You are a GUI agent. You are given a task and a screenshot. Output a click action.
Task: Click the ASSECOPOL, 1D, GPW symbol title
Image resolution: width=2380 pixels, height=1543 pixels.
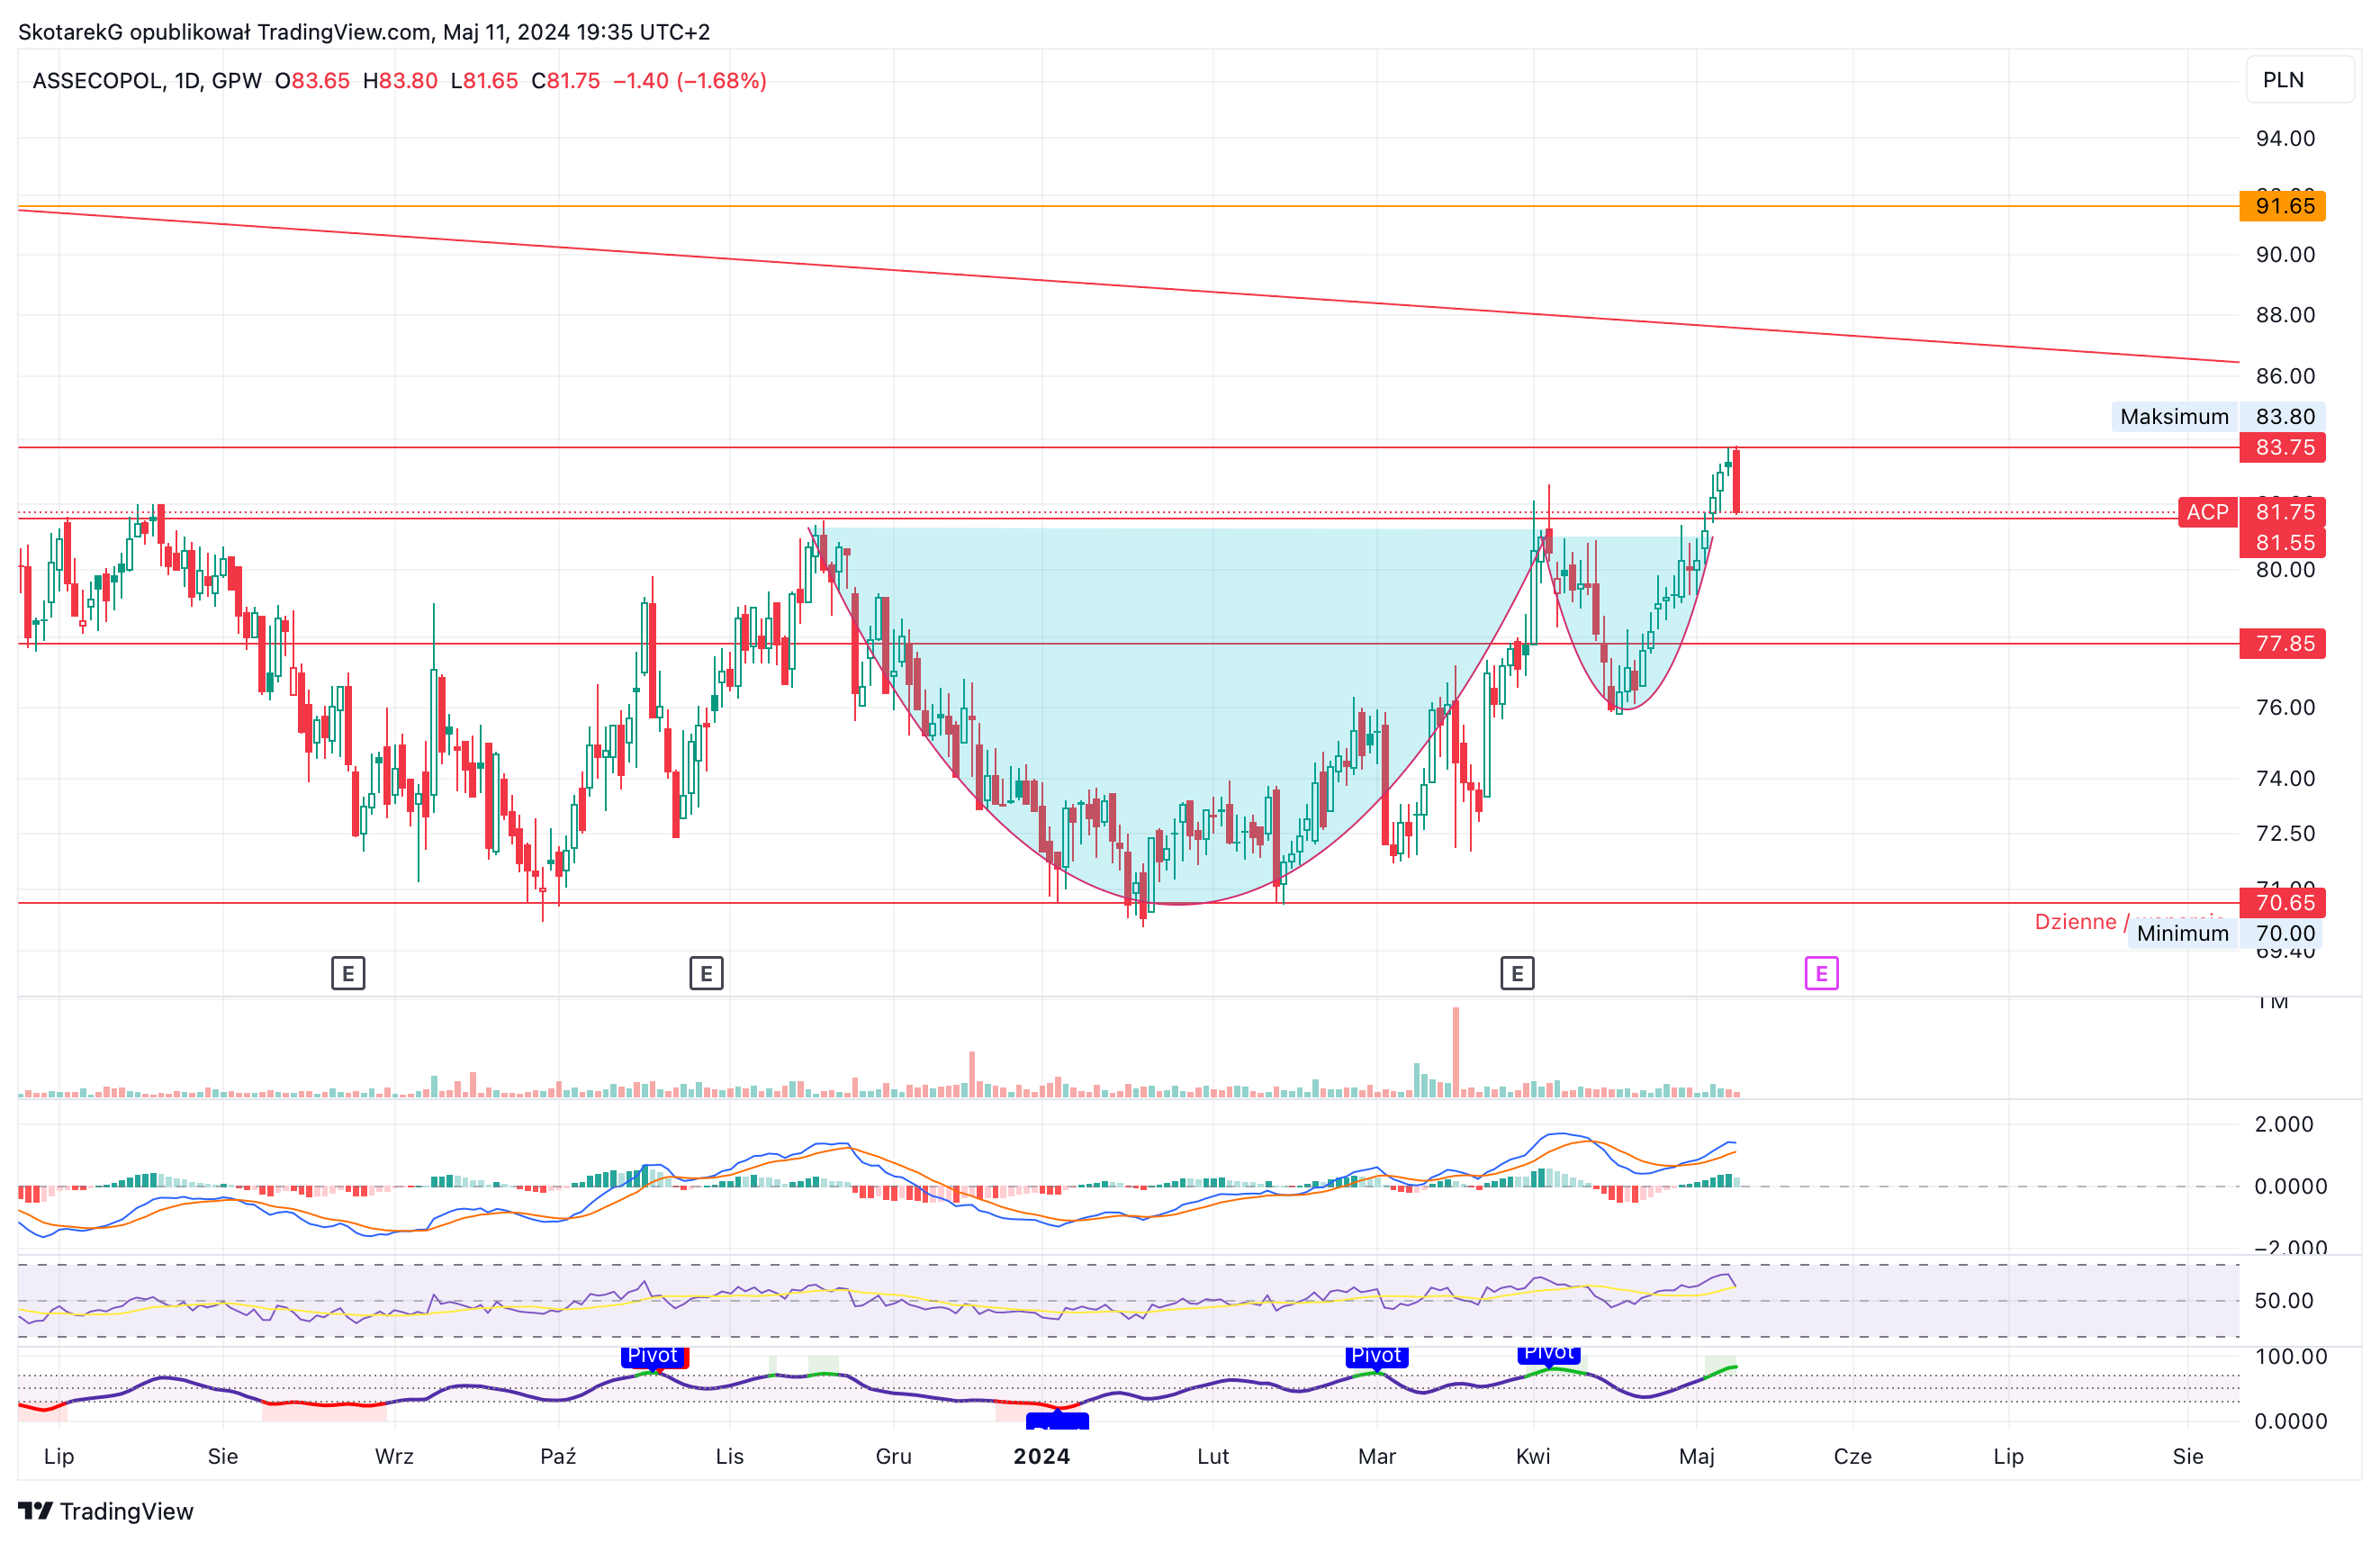pyautogui.click(x=147, y=81)
